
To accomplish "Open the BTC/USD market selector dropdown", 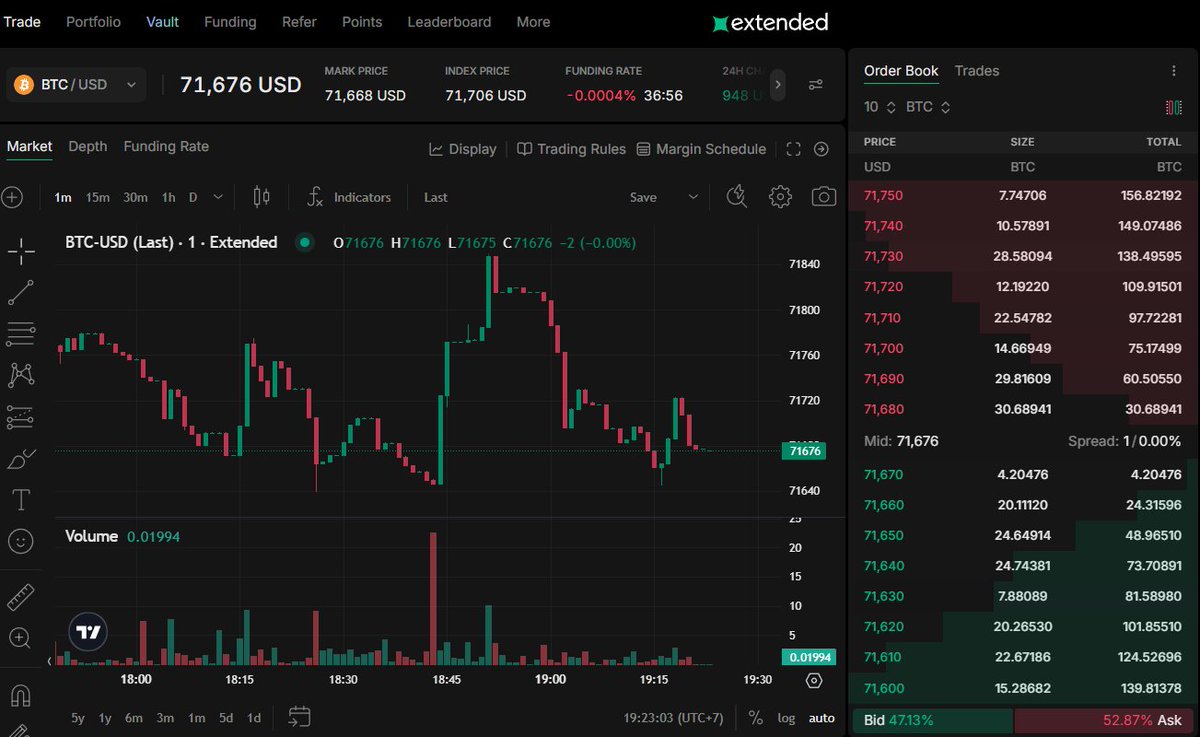I will pyautogui.click(x=76, y=85).
